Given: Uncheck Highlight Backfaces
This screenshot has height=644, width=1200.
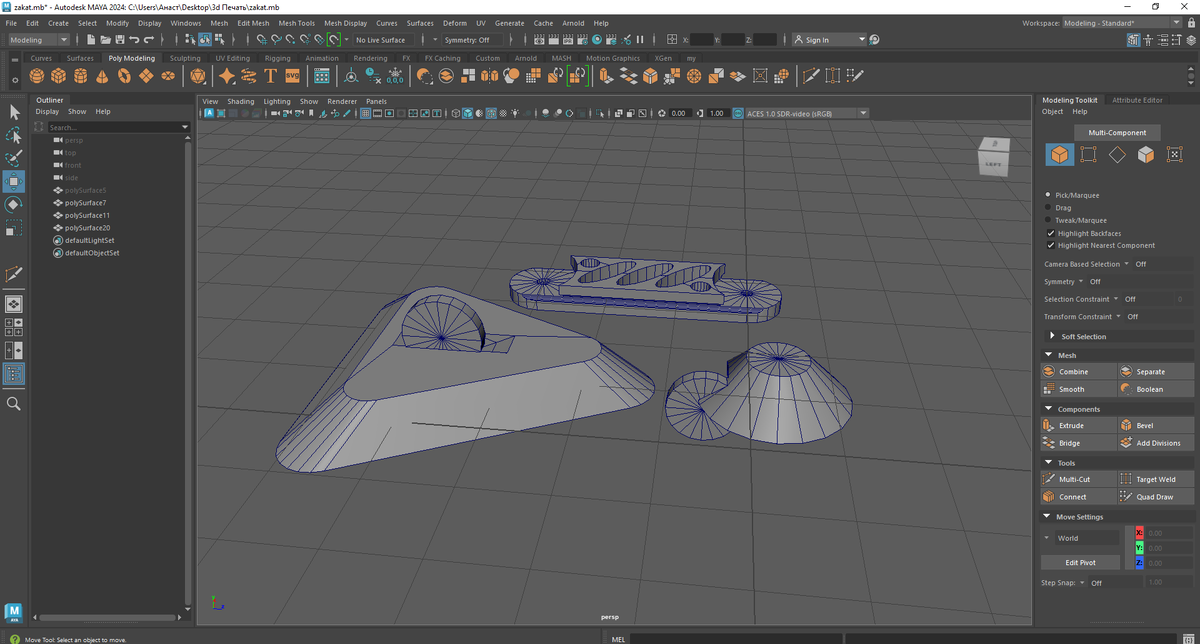Looking at the screenshot, I should [1050, 233].
